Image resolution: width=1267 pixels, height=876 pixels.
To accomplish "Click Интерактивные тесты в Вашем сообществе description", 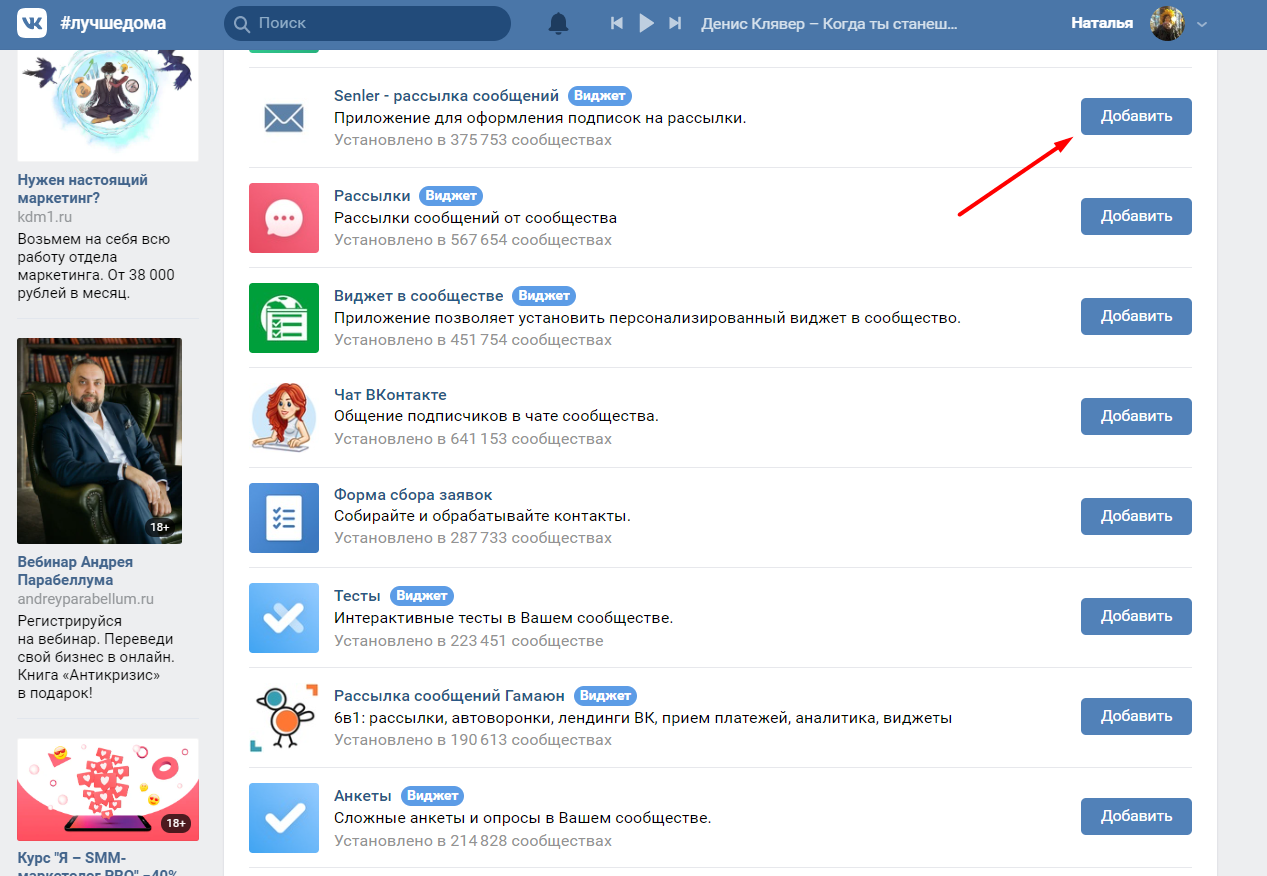I will (x=504, y=618).
